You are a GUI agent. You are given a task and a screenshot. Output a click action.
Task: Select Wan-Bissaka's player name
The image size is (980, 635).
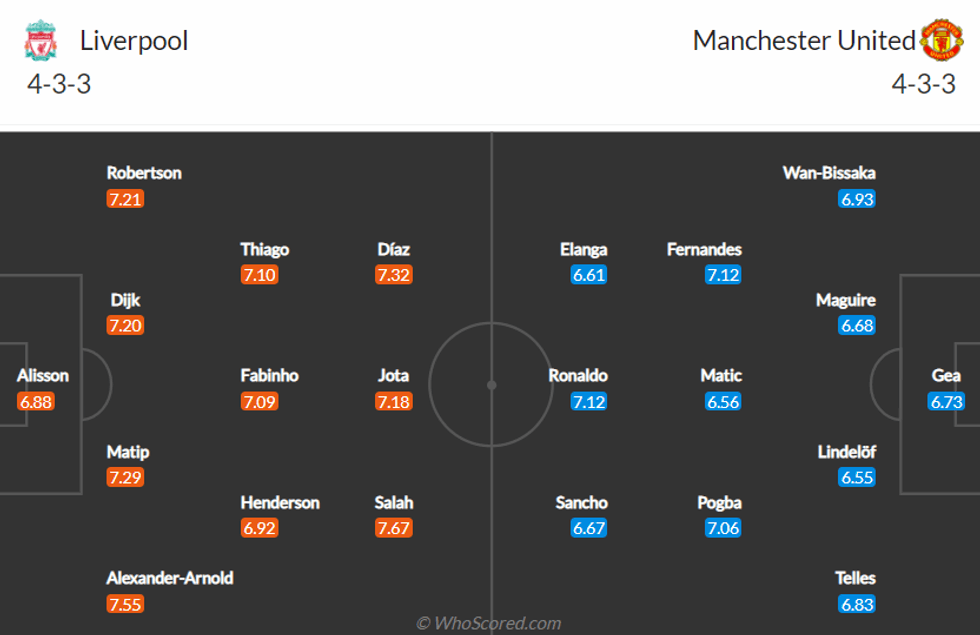tap(829, 173)
